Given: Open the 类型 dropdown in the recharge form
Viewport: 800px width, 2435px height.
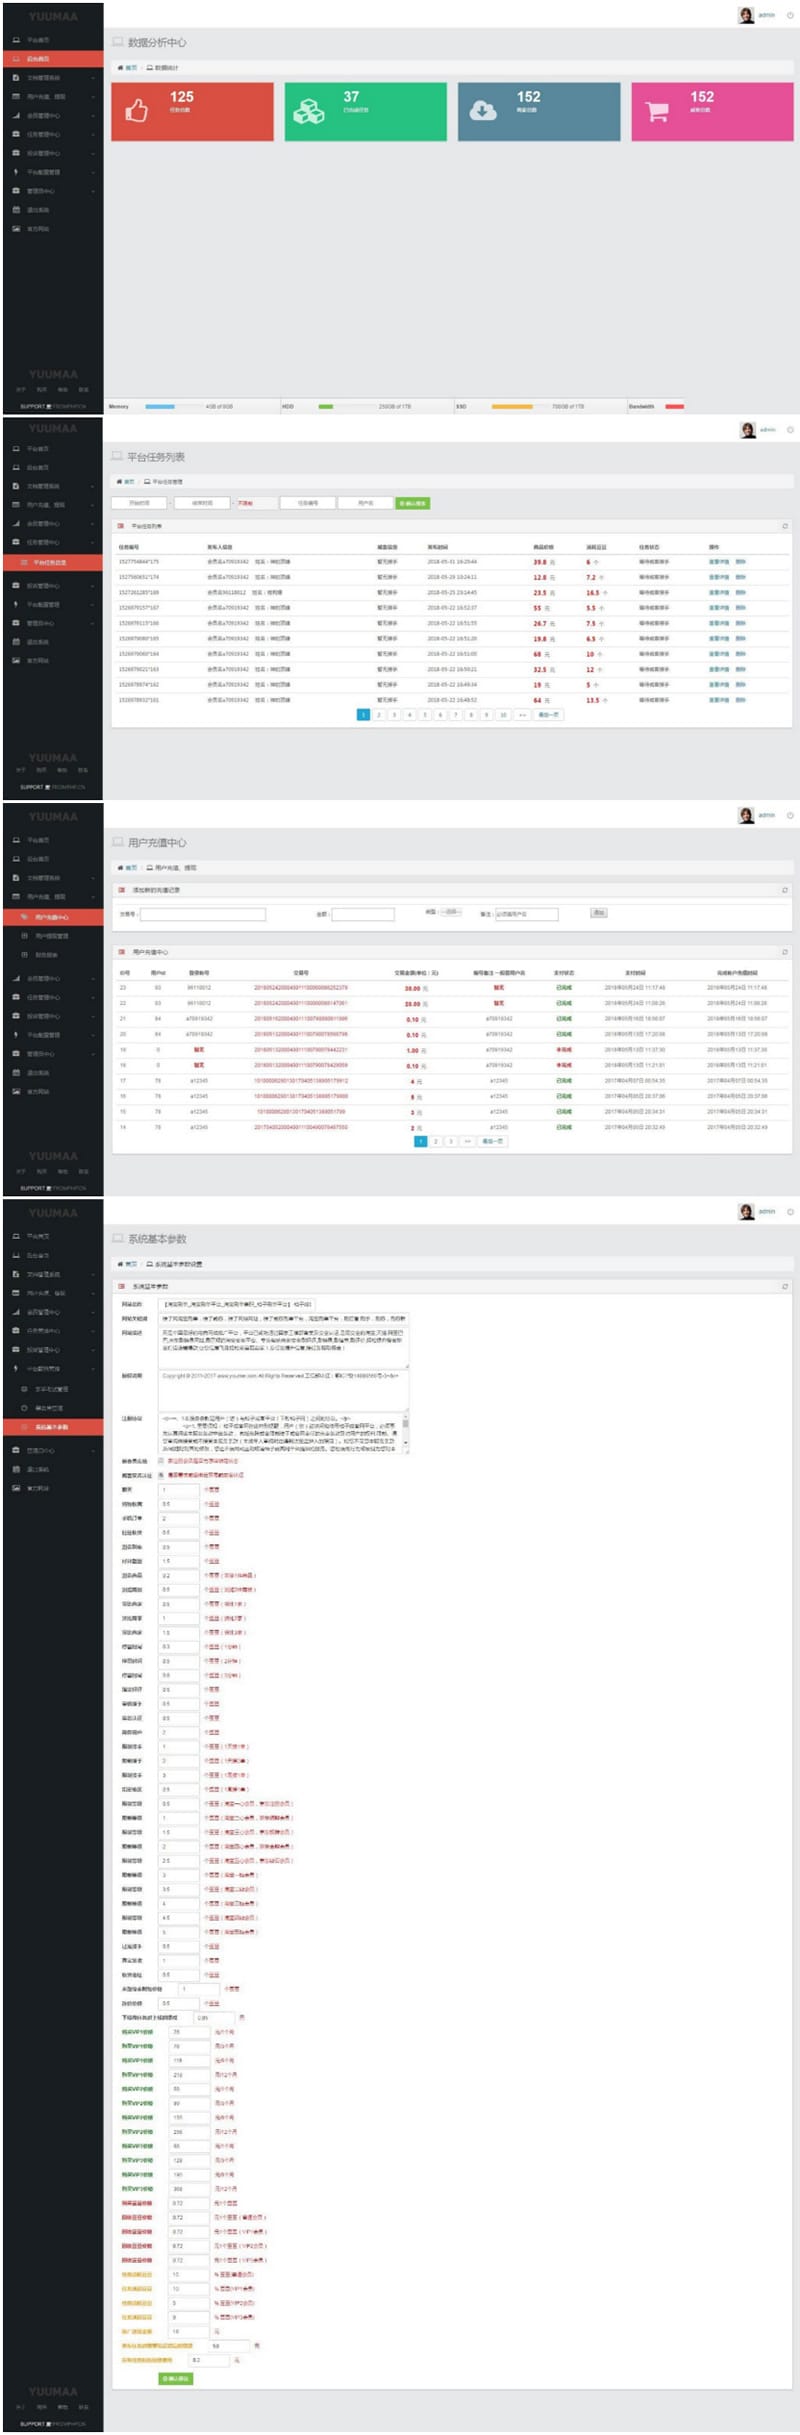Looking at the screenshot, I should 451,912.
